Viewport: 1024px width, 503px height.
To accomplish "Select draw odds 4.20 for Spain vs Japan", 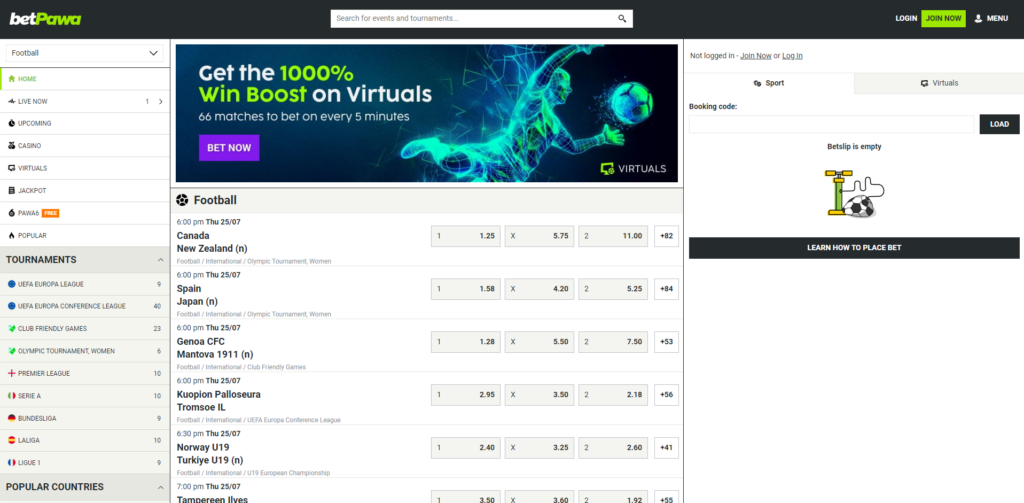I will pos(539,289).
